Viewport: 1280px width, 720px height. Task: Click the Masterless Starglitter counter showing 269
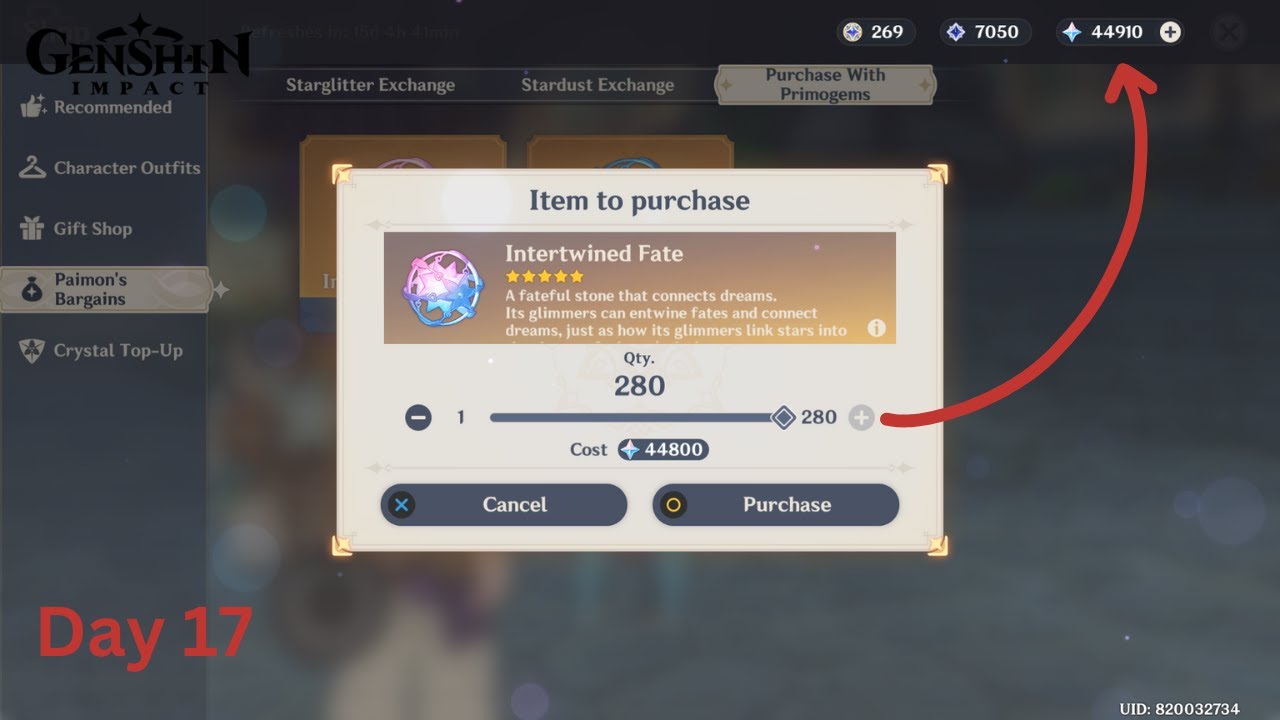coord(876,32)
